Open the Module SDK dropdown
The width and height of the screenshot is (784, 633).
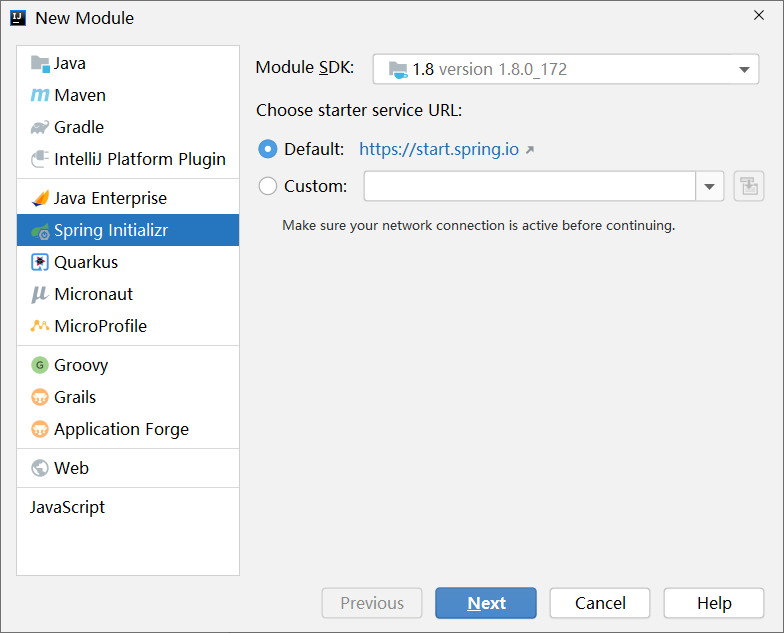[566, 69]
